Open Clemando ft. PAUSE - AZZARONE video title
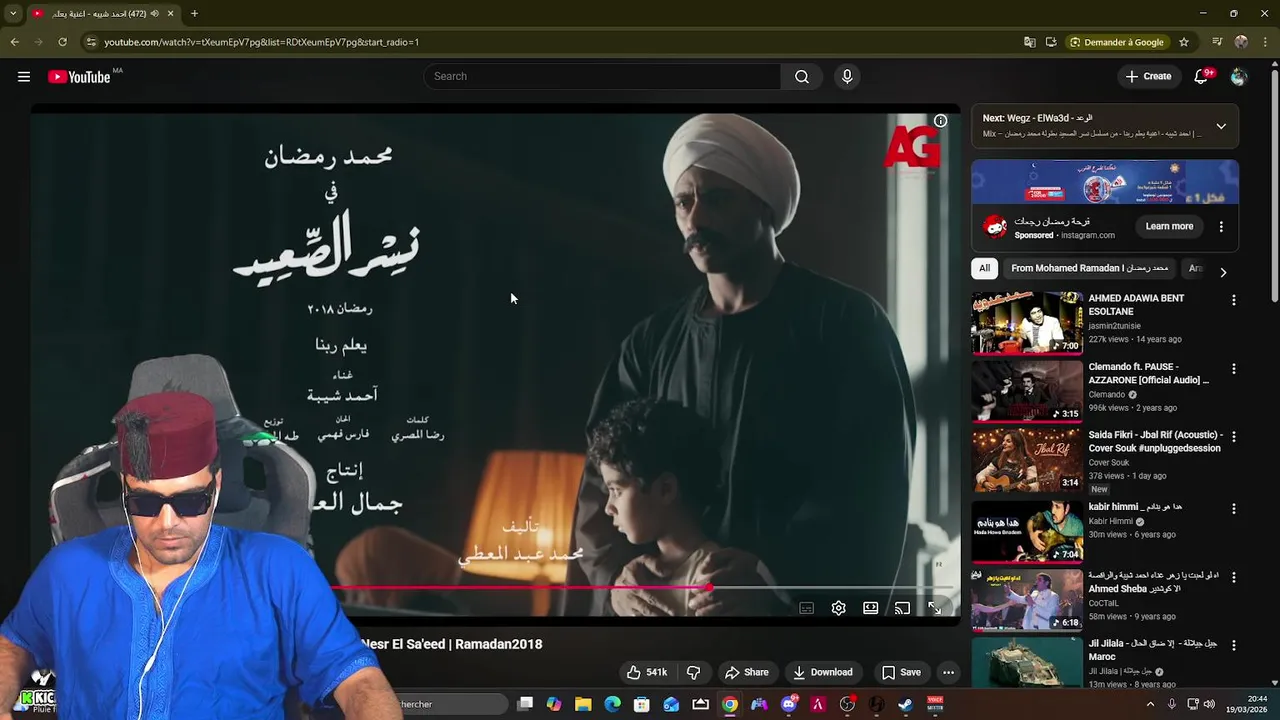1280x720 pixels. pos(1149,374)
